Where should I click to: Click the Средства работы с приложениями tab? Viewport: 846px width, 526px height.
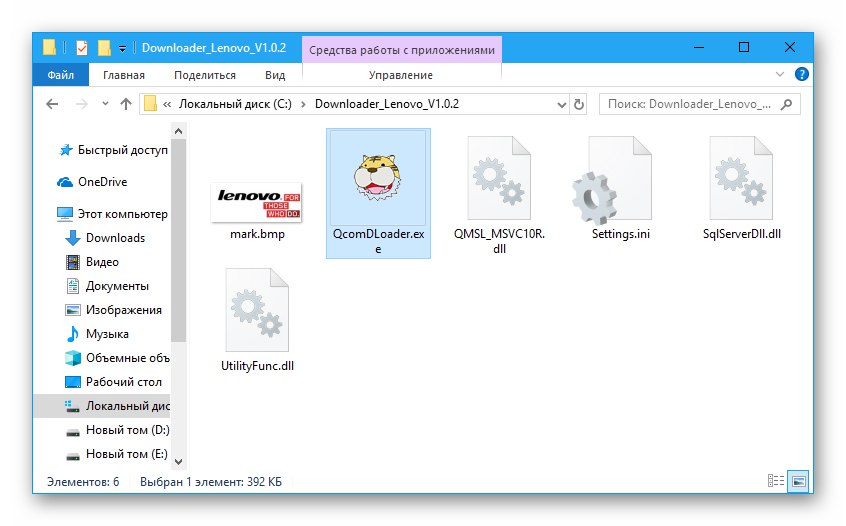point(401,50)
